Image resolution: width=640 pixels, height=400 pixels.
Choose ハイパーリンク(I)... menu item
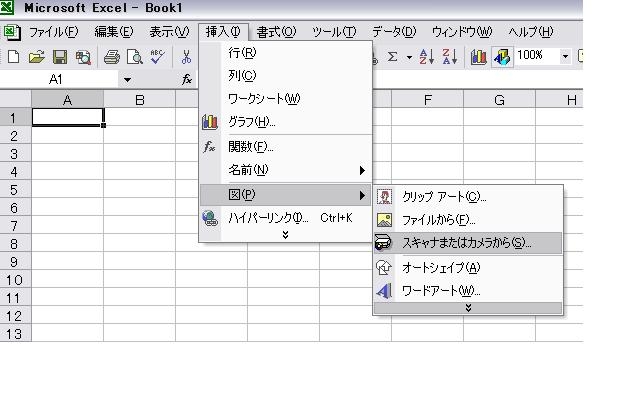pyautogui.click(x=286, y=218)
